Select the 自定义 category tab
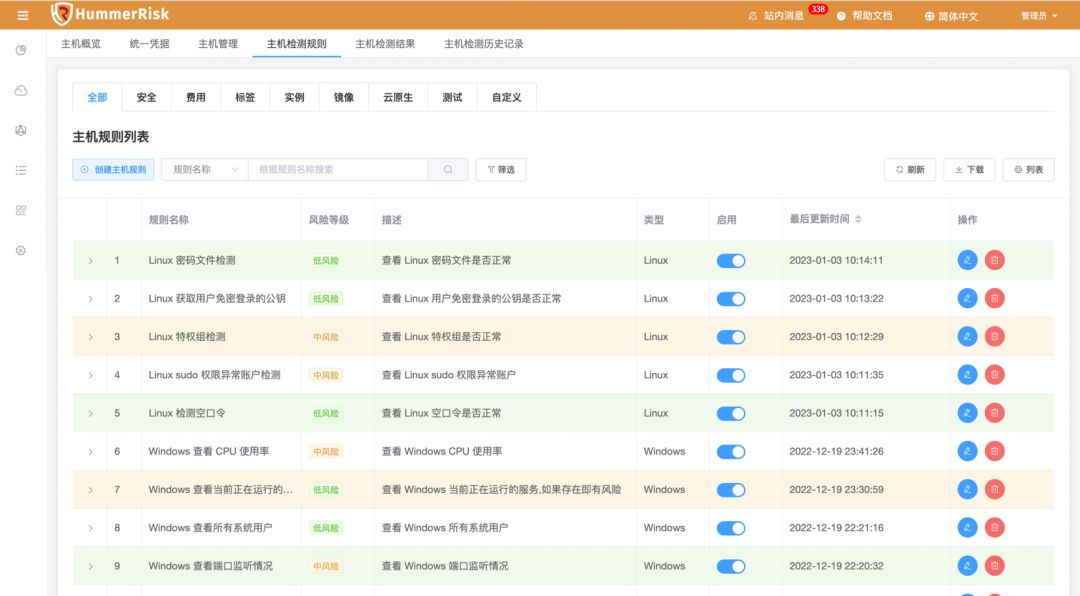 [506, 97]
